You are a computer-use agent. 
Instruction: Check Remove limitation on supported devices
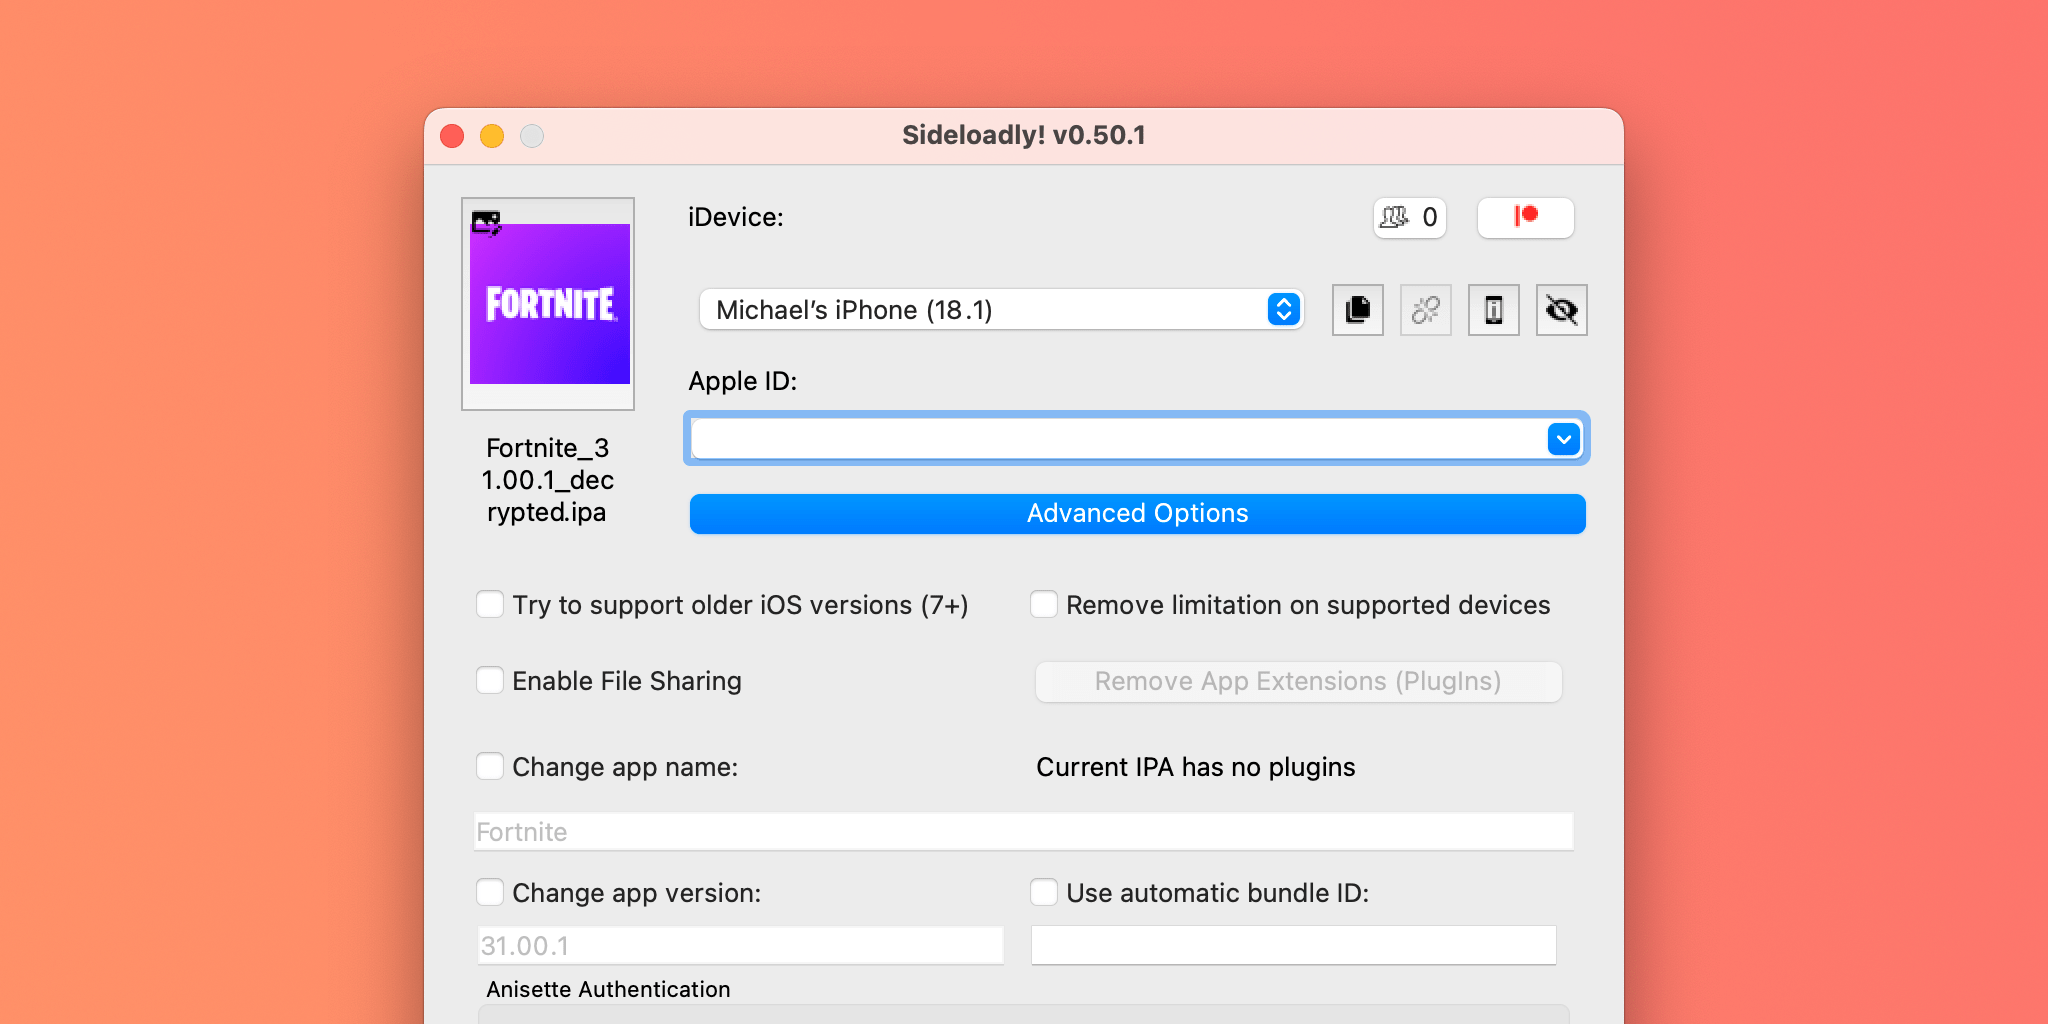[1044, 604]
